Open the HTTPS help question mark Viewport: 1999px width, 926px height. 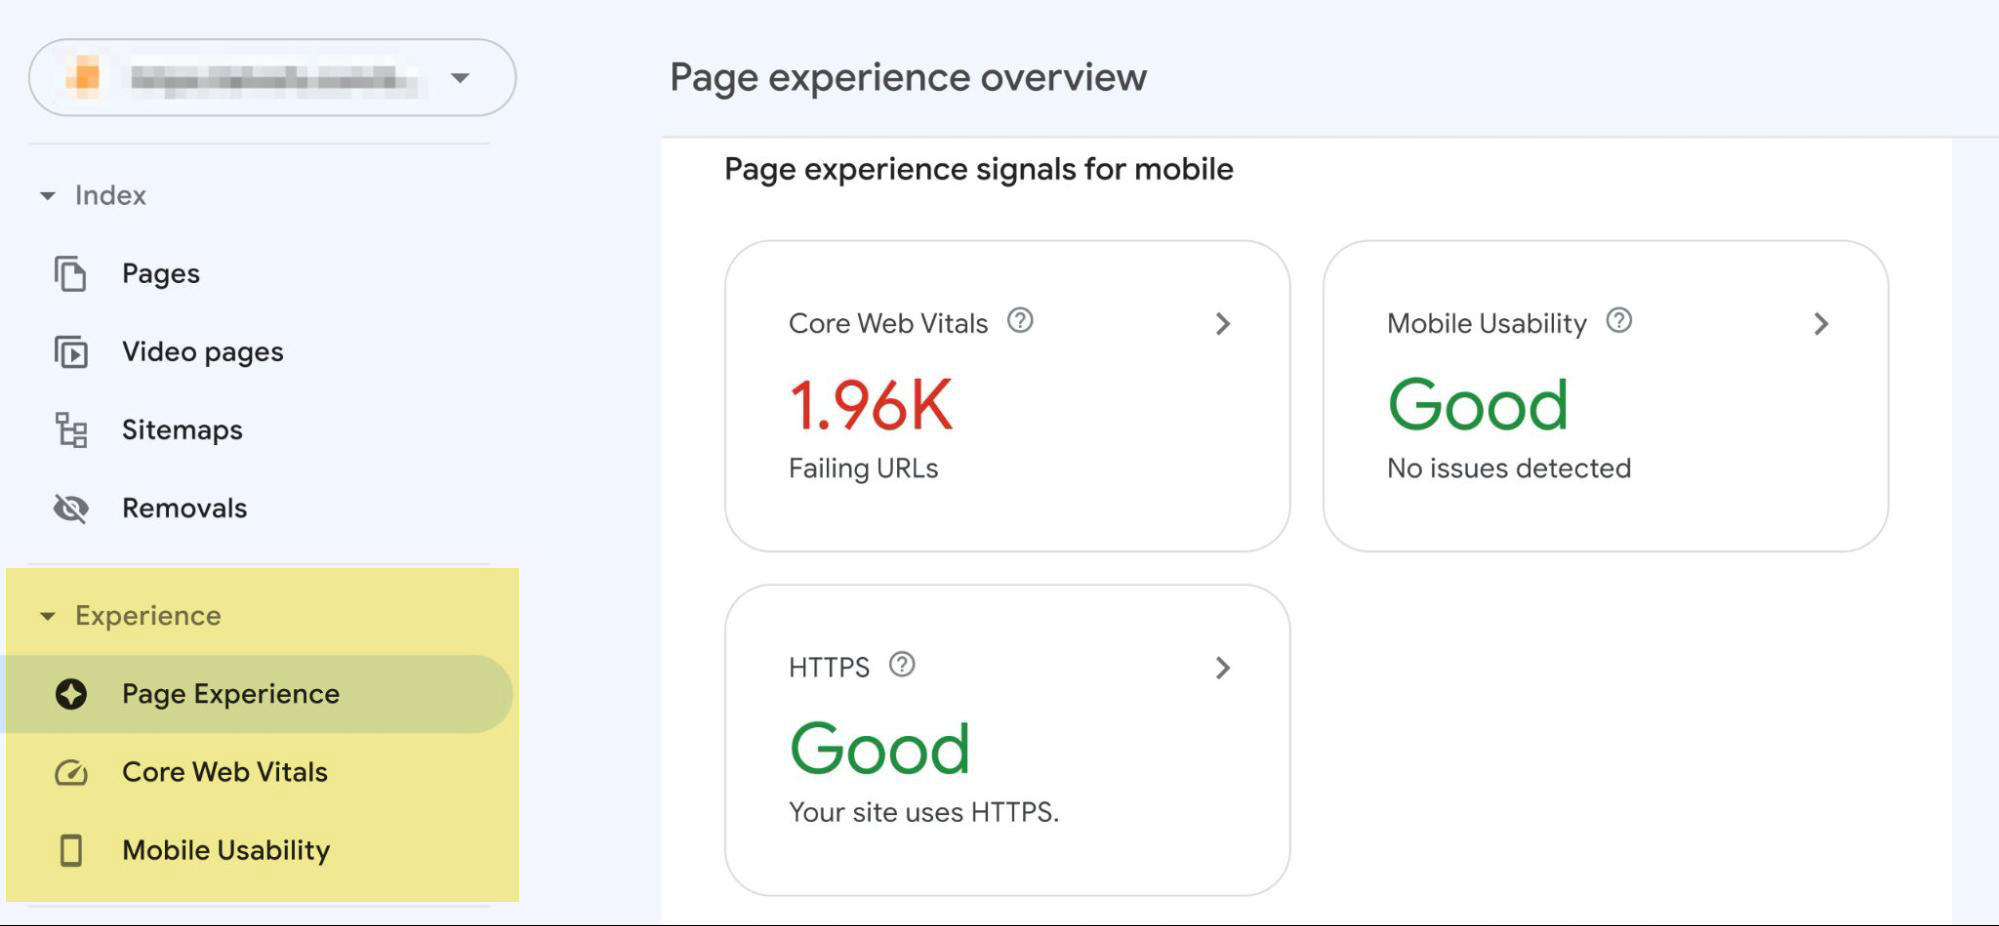[x=902, y=665]
